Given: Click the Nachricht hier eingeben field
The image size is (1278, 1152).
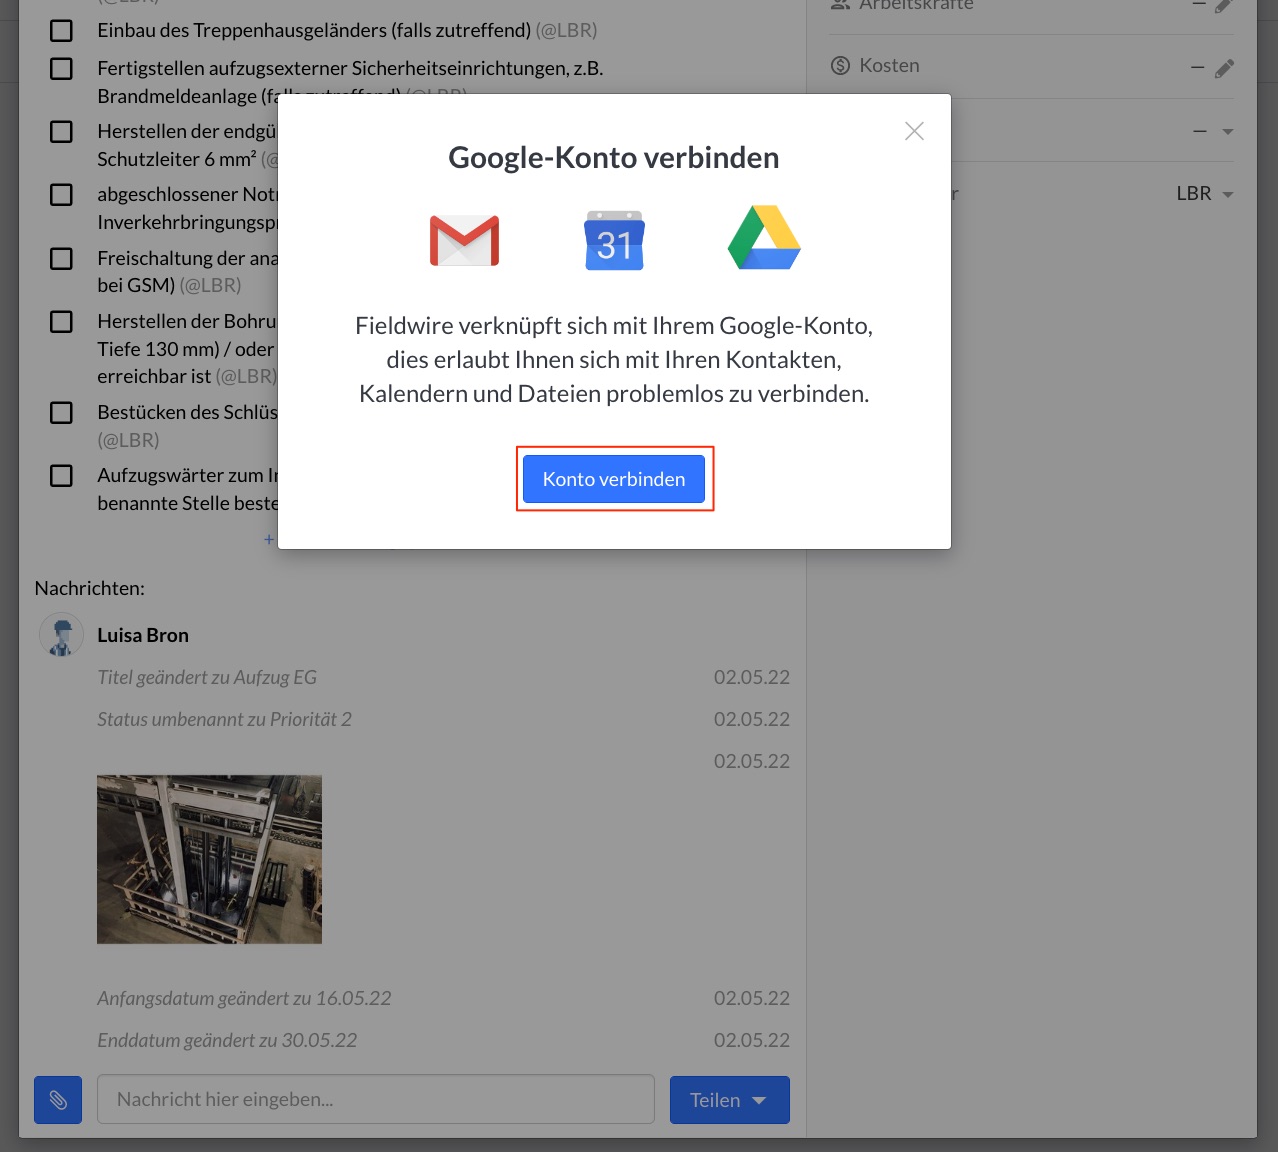Looking at the screenshot, I should [376, 1100].
